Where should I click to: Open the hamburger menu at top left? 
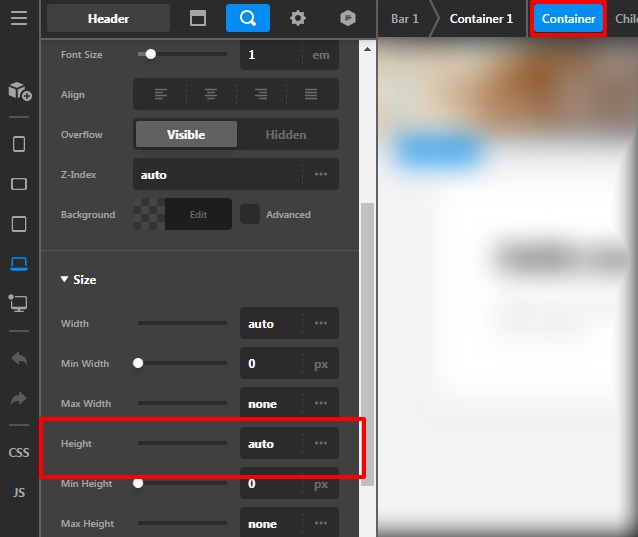point(19,18)
